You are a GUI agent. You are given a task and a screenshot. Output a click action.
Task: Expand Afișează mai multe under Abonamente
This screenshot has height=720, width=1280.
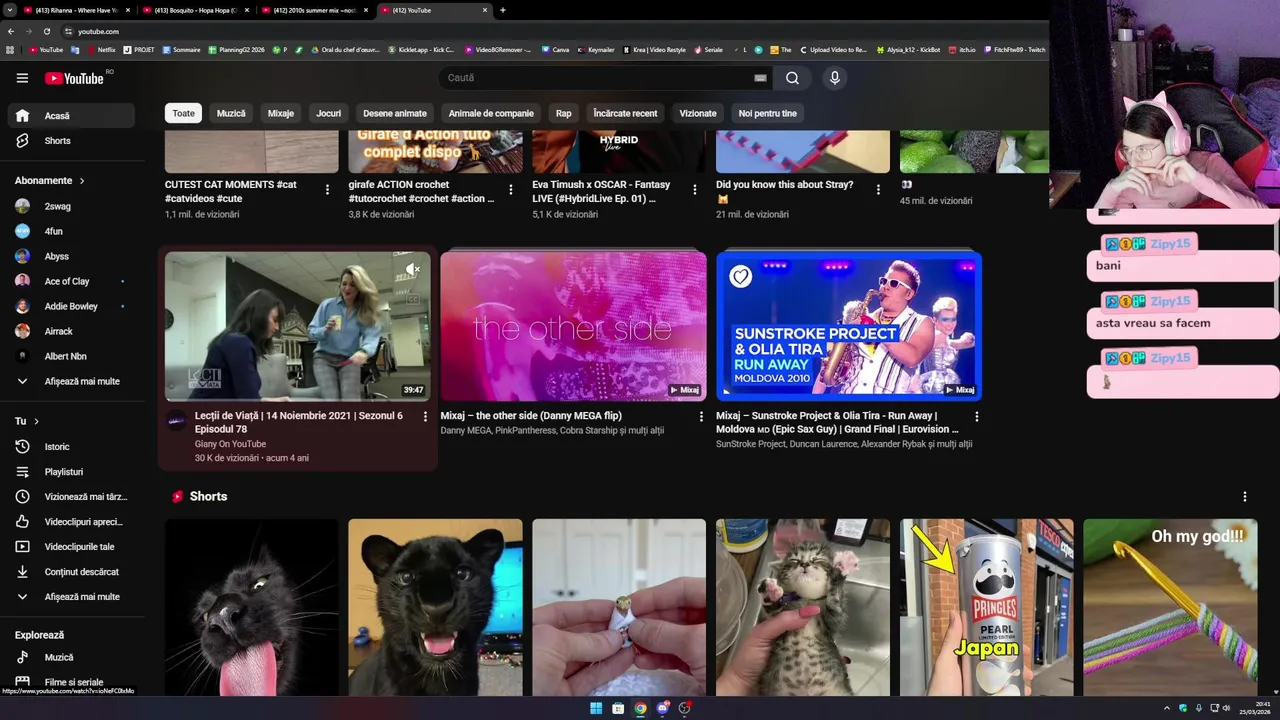point(70,381)
